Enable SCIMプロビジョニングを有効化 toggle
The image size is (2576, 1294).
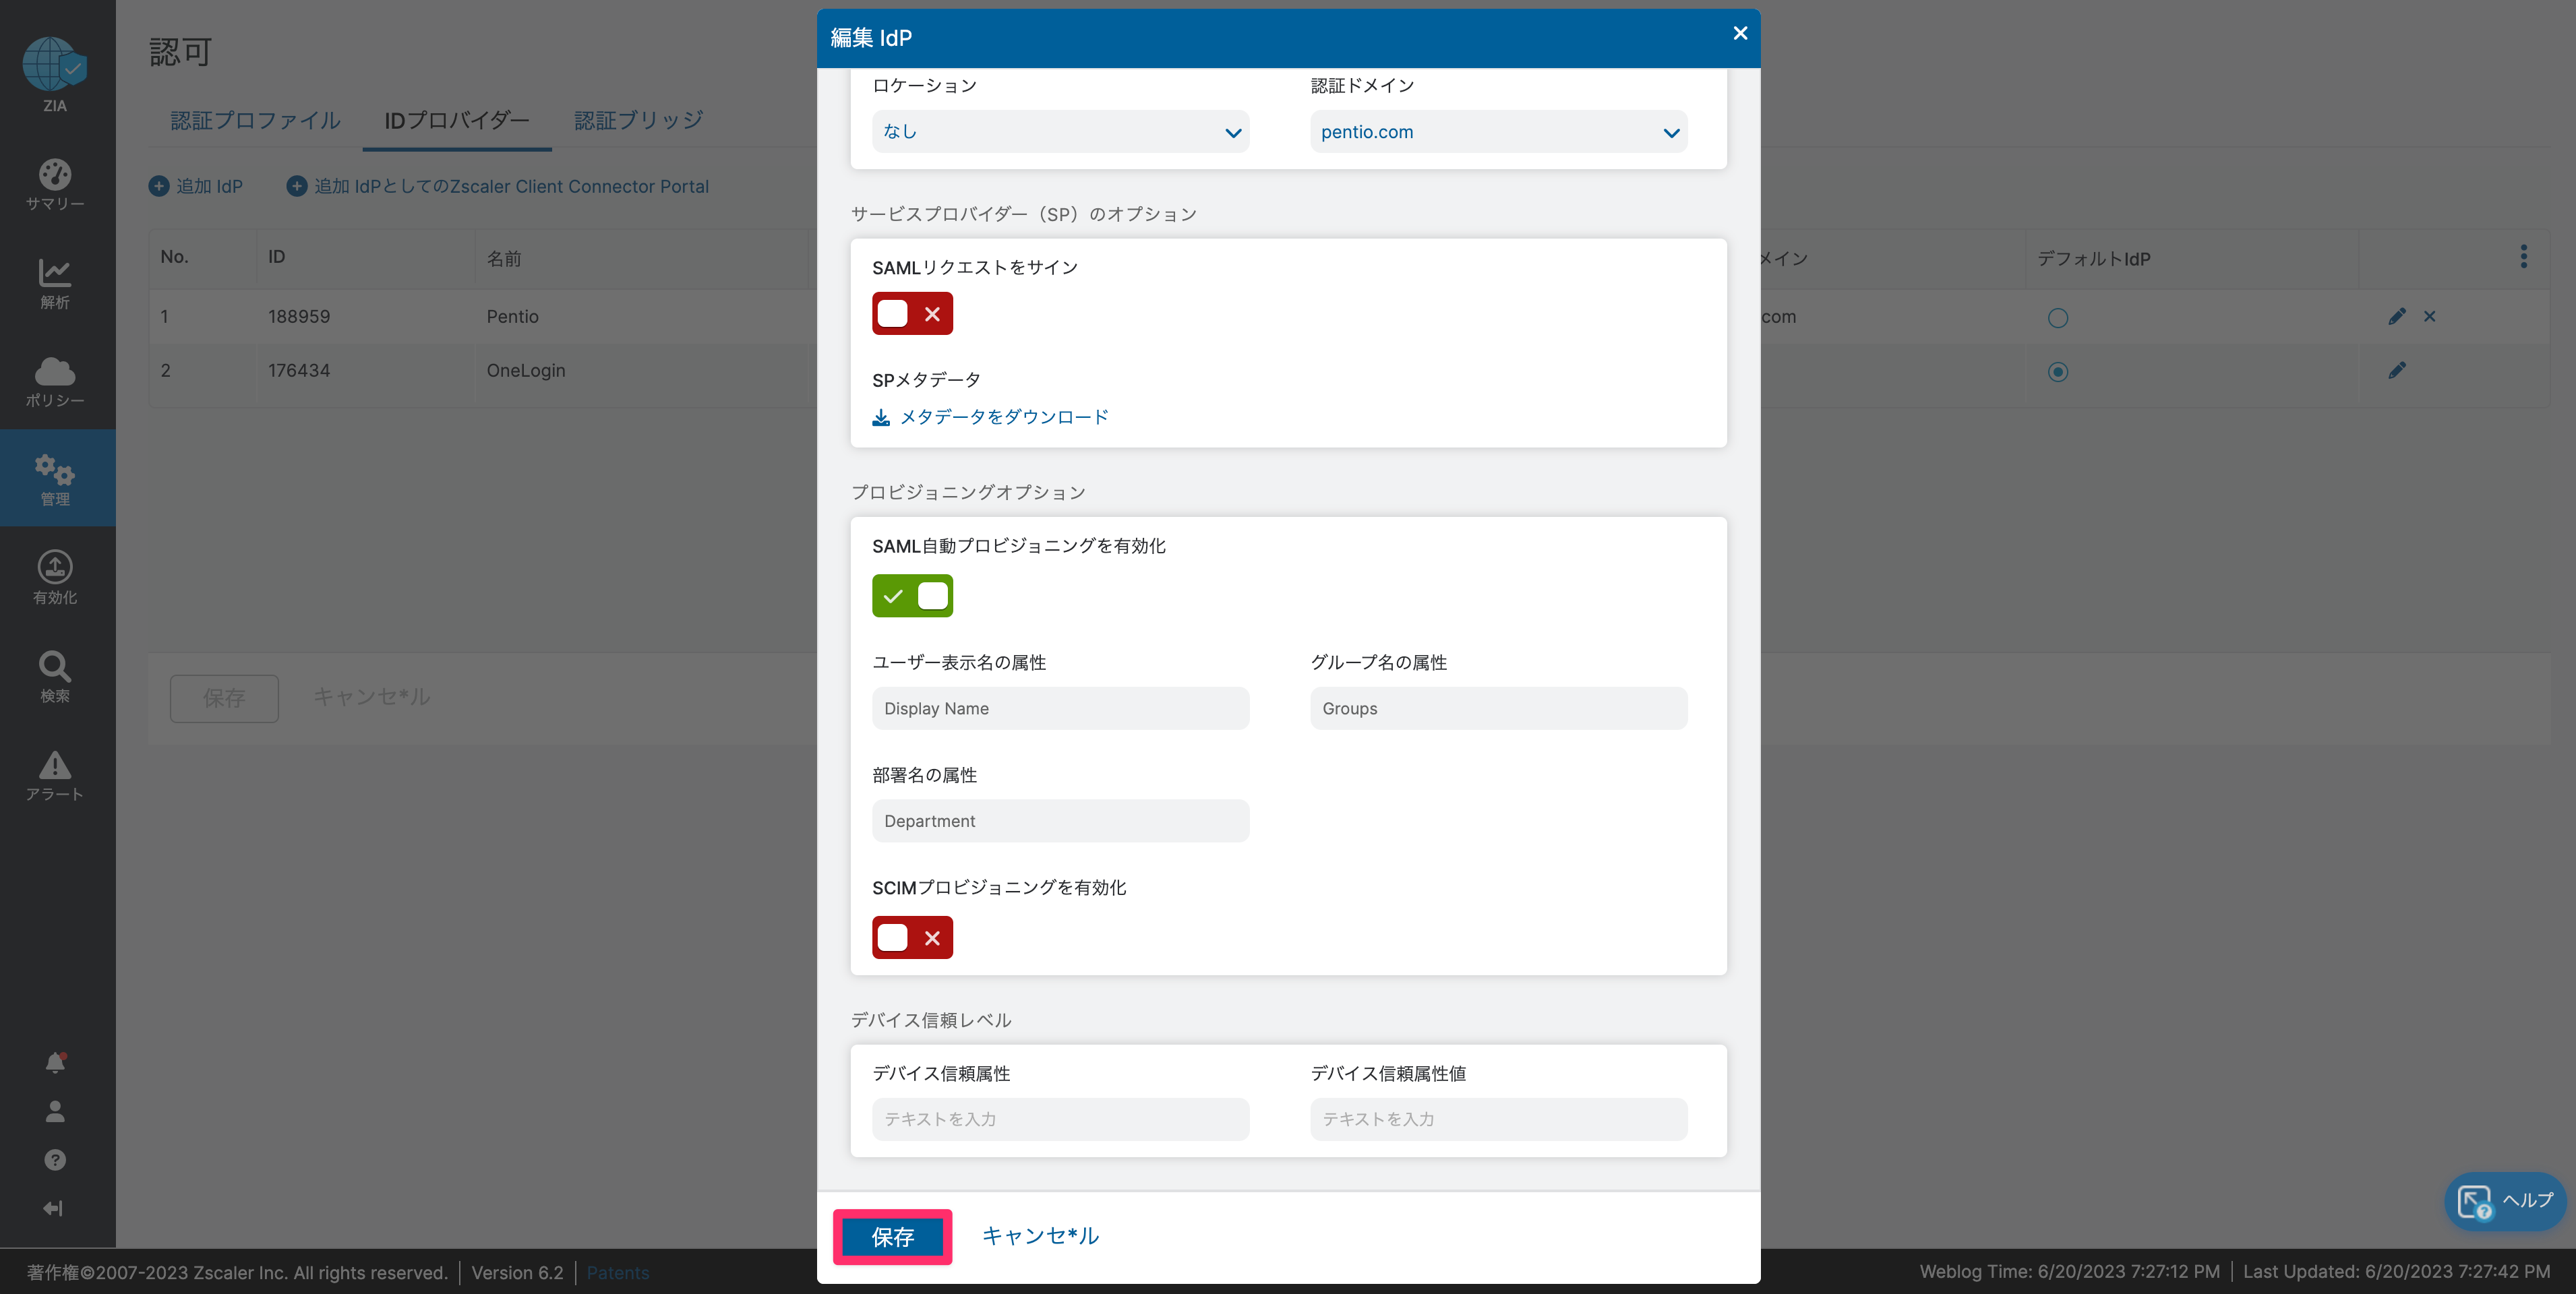click(912, 938)
